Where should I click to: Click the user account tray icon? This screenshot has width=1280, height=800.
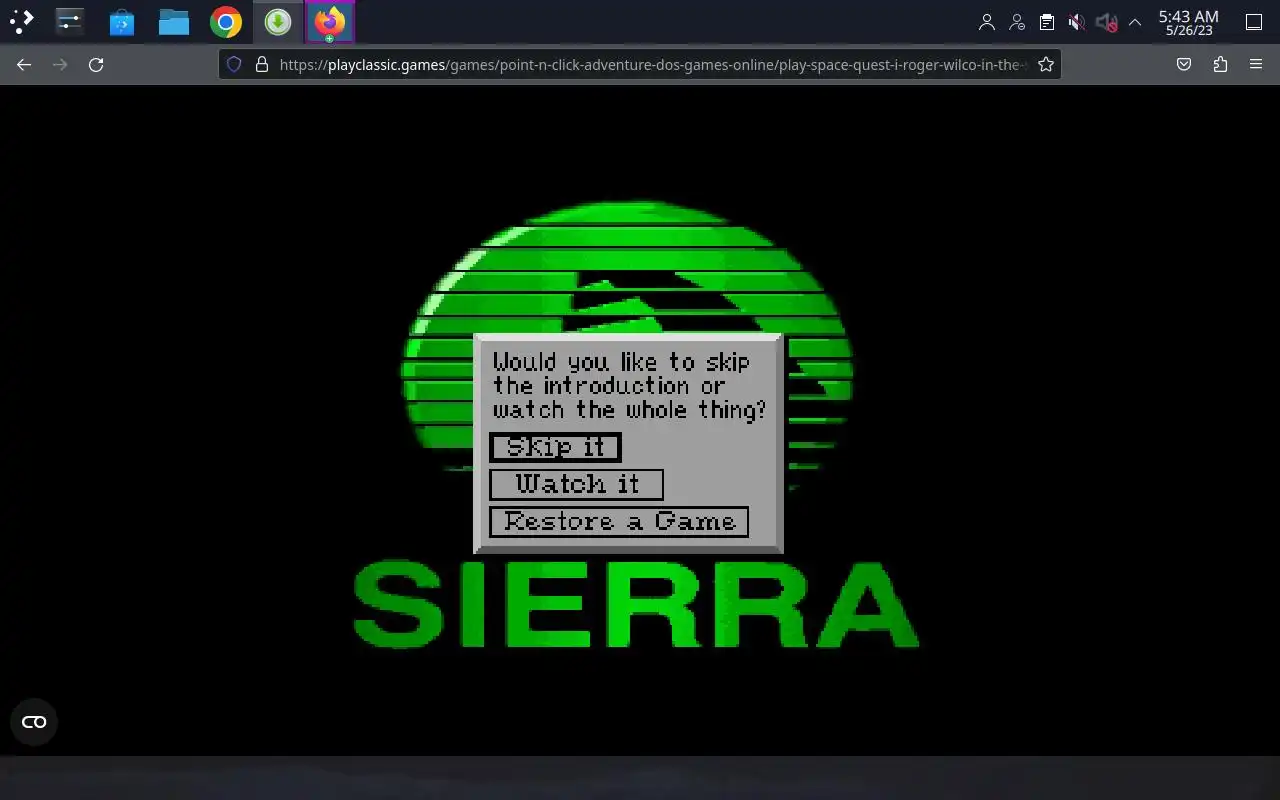coord(987,22)
